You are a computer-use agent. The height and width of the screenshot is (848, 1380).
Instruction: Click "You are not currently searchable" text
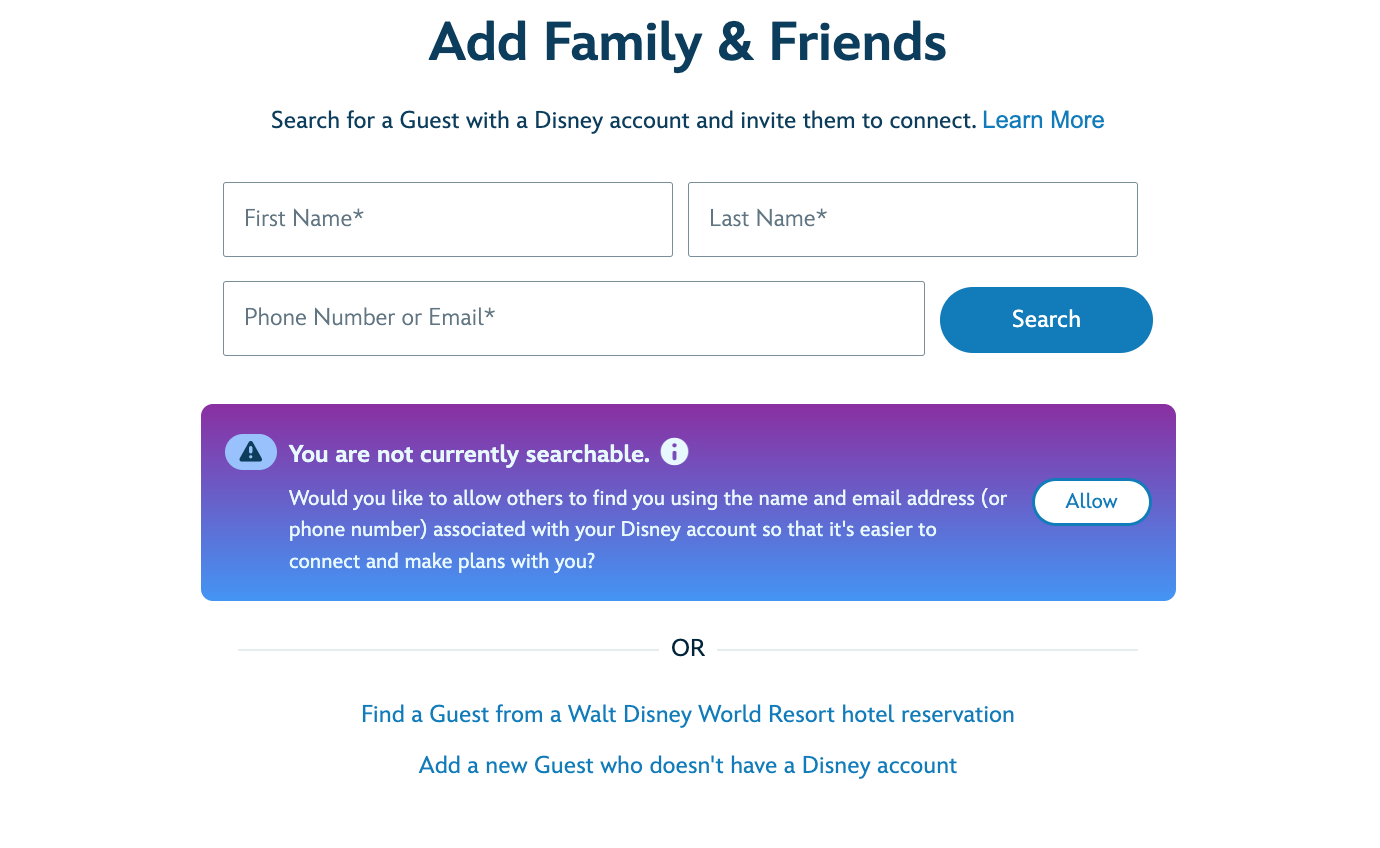(469, 454)
